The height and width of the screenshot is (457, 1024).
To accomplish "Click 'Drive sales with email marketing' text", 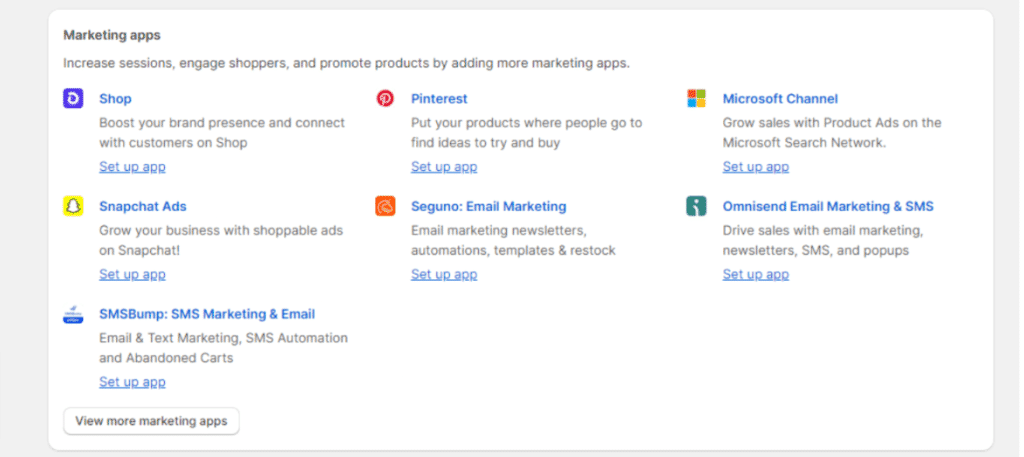I will pos(822,240).
